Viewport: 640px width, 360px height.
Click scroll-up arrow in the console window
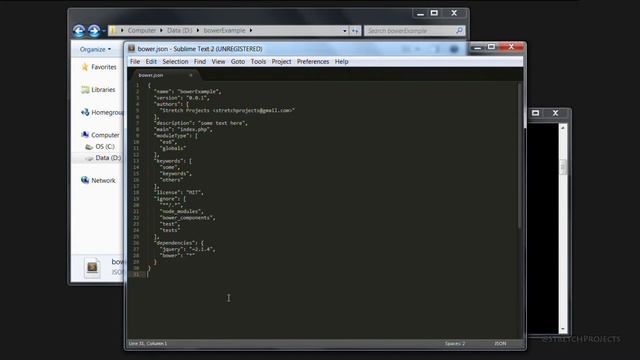[x=563, y=128]
